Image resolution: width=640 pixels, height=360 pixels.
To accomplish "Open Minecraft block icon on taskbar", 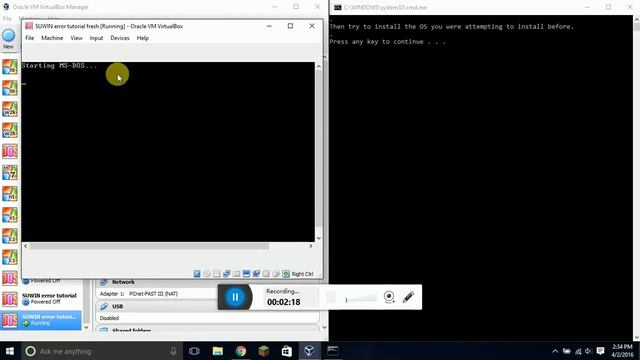I will click(x=264, y=351).
